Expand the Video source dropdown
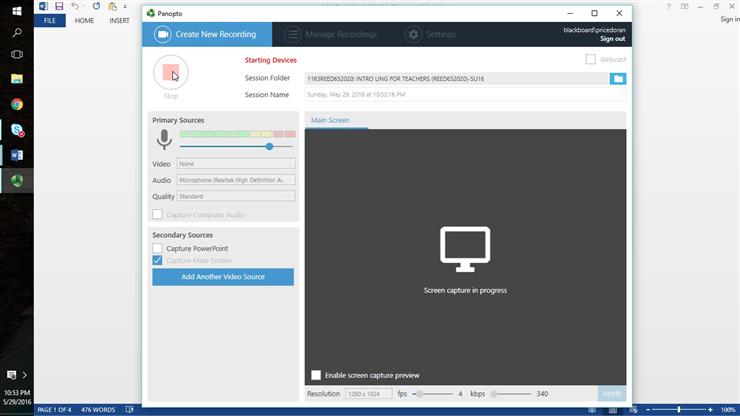 (236, 164)
